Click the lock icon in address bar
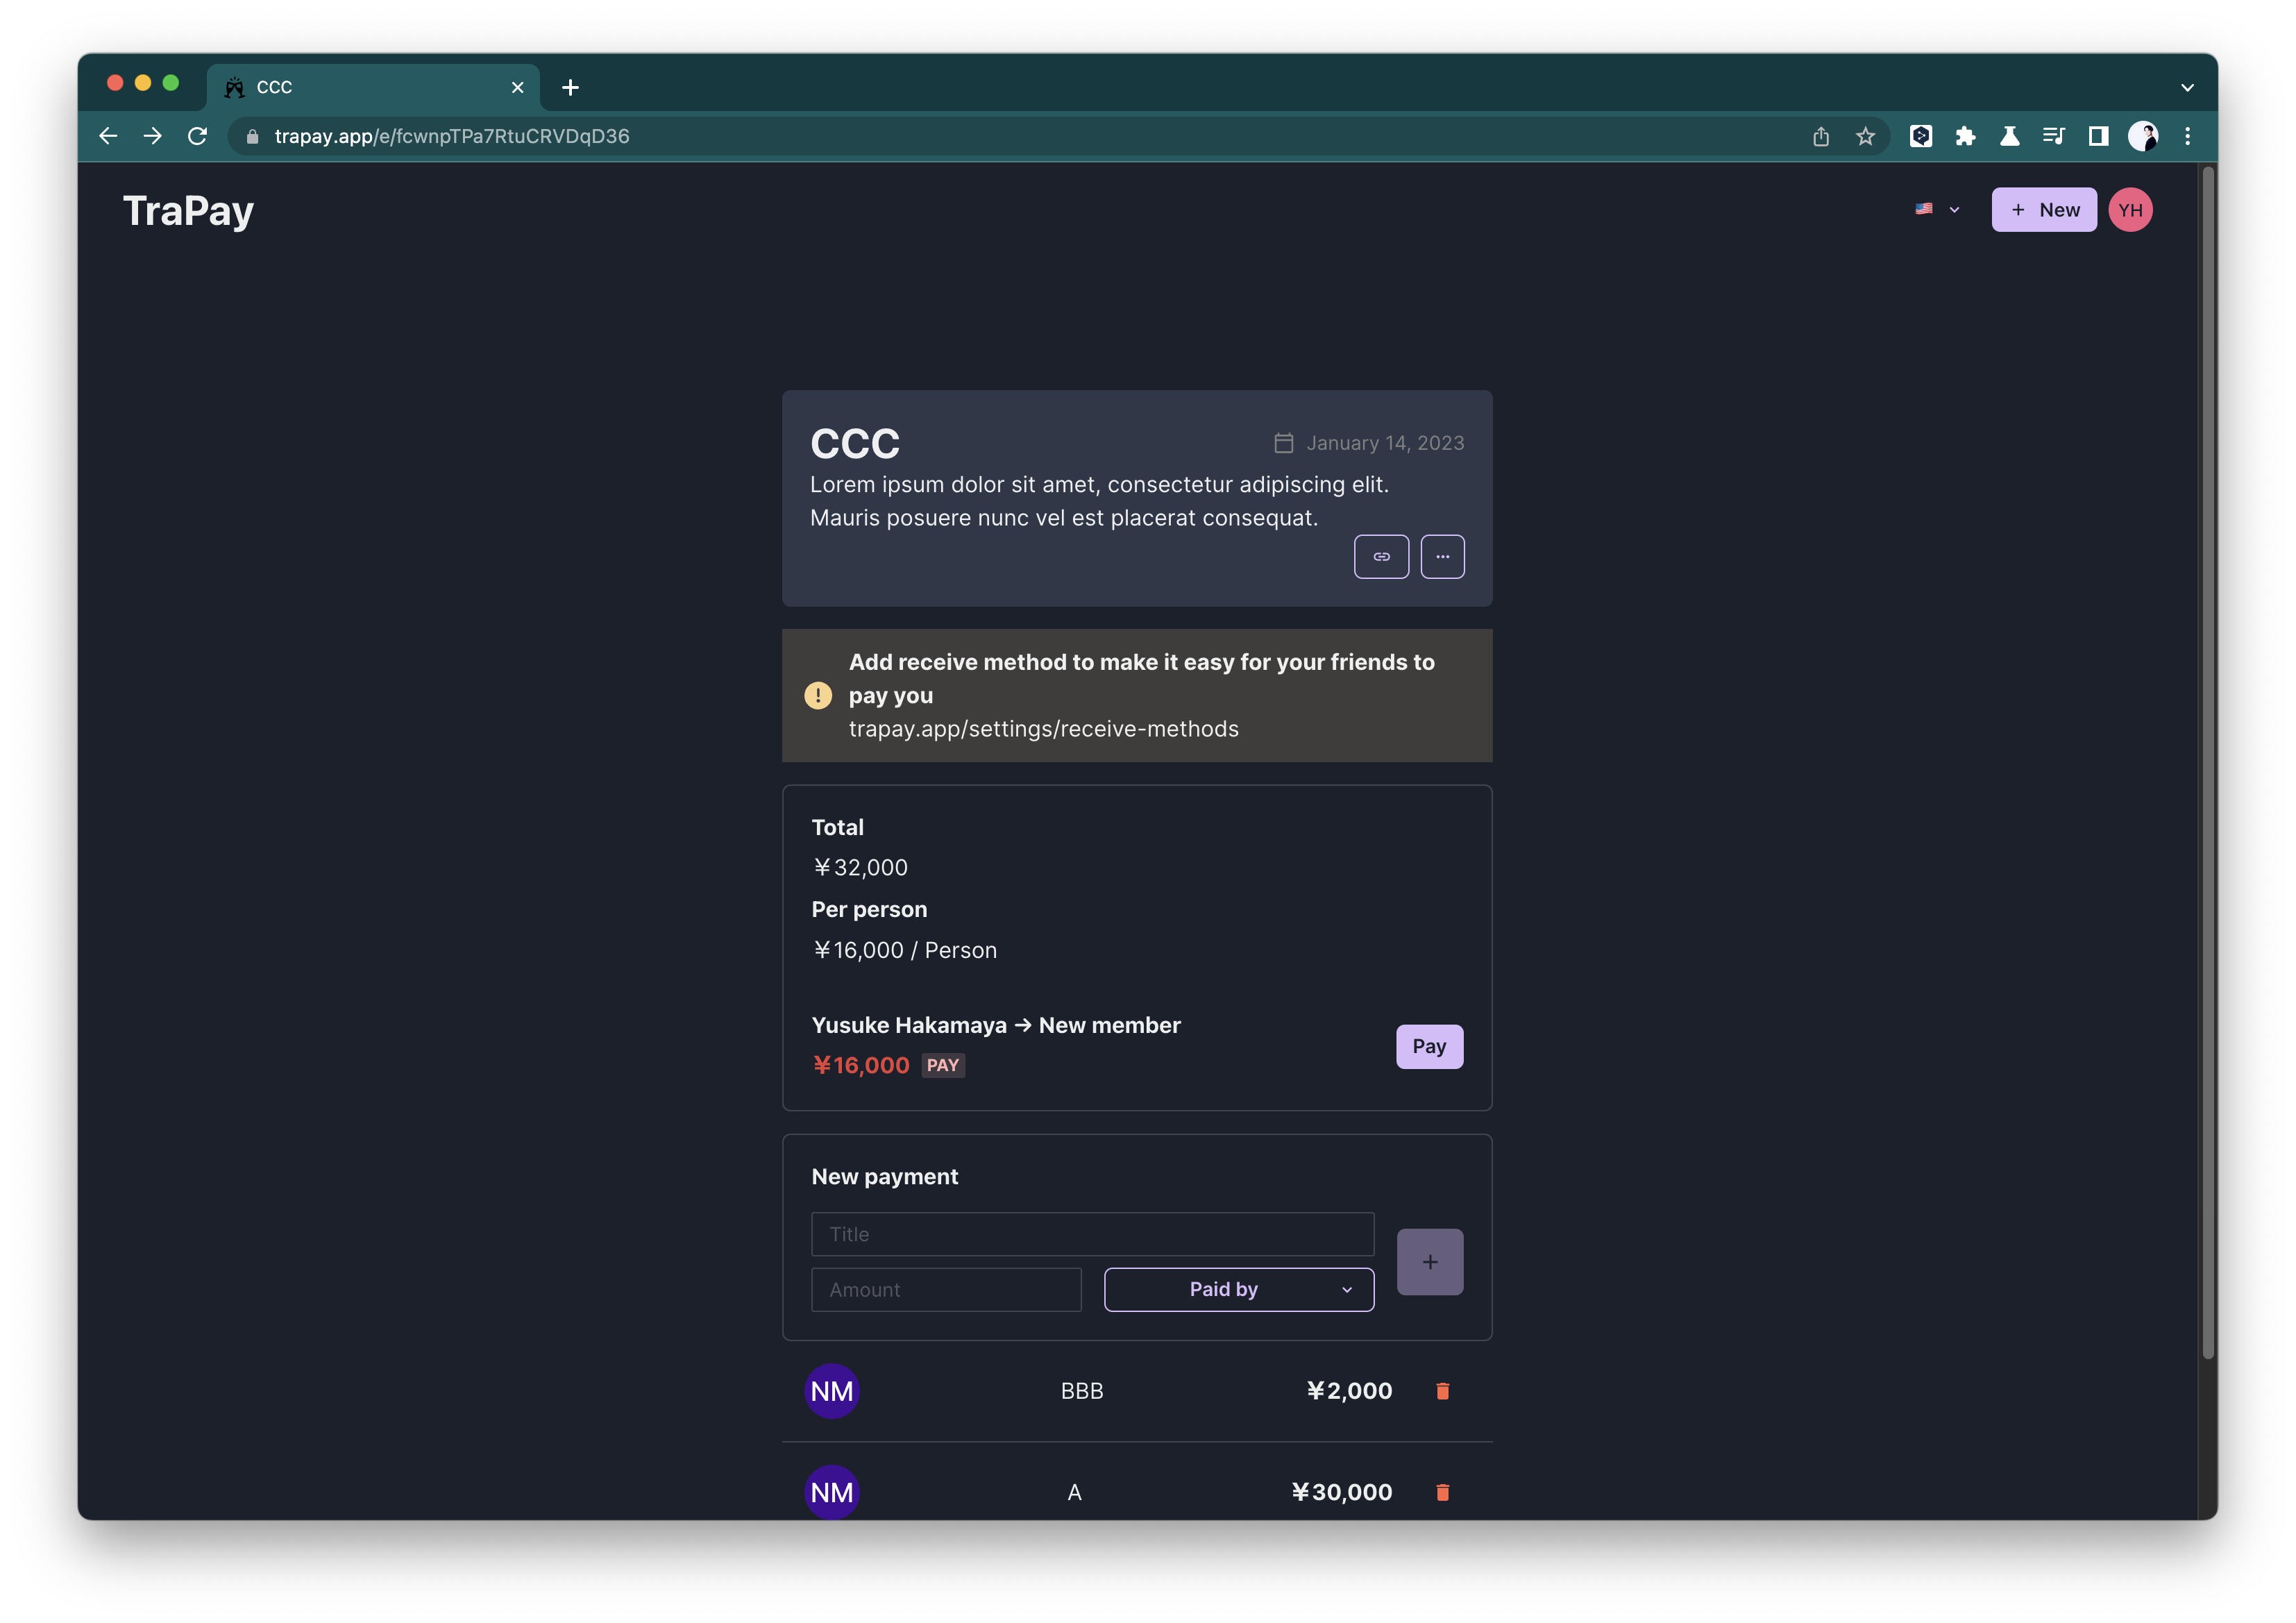This screenshot has height=1623, width=2296. (252, 137)
